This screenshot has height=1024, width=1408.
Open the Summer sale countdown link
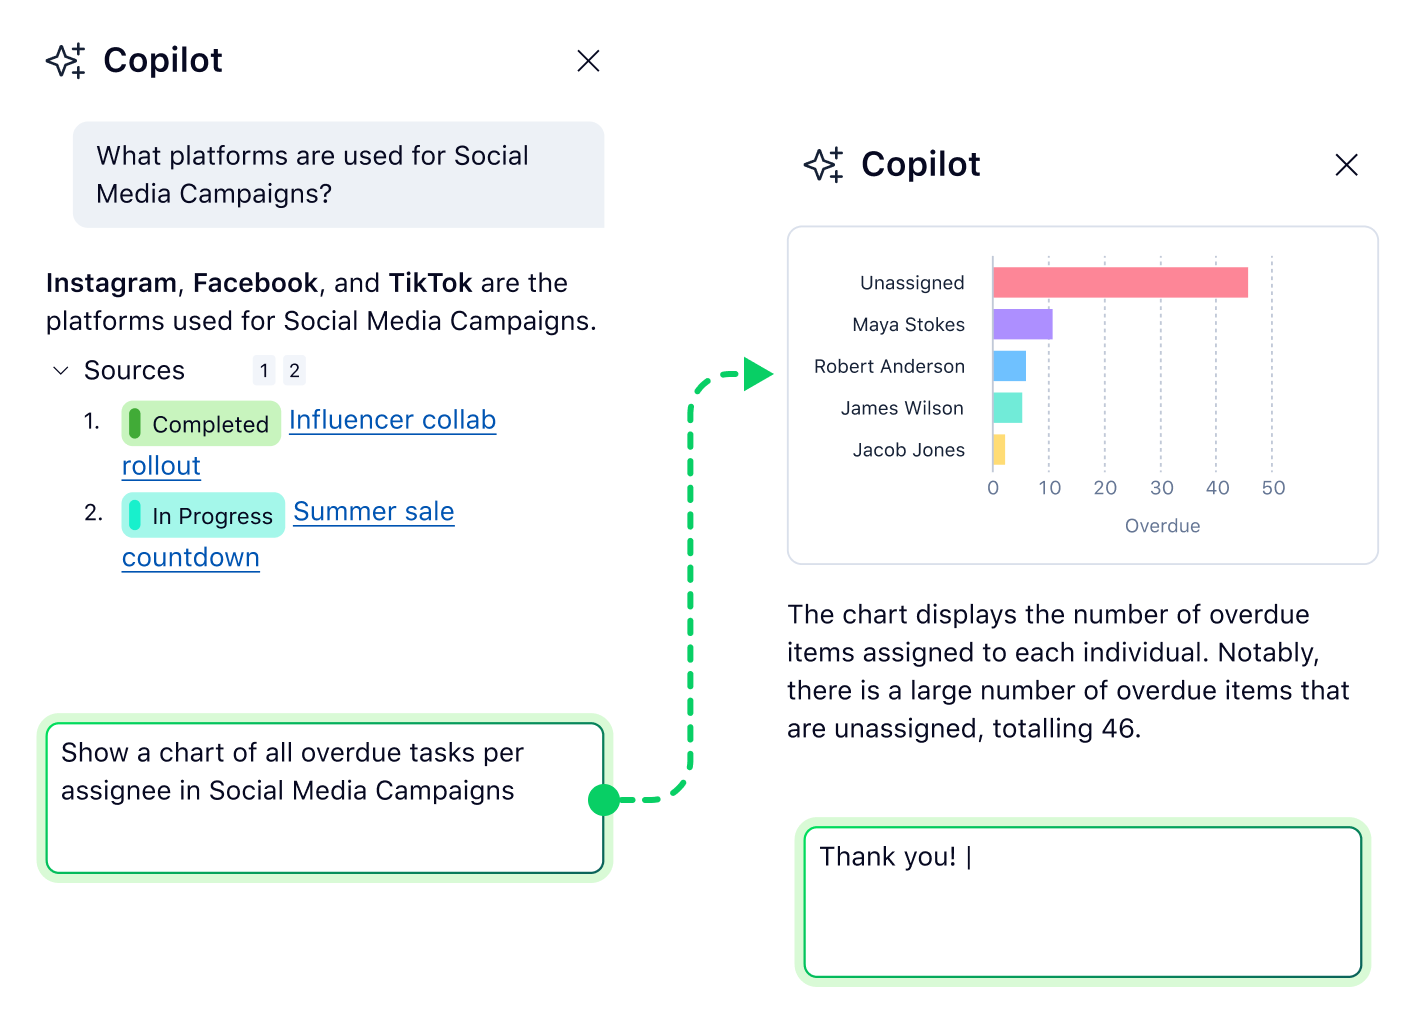373,512
